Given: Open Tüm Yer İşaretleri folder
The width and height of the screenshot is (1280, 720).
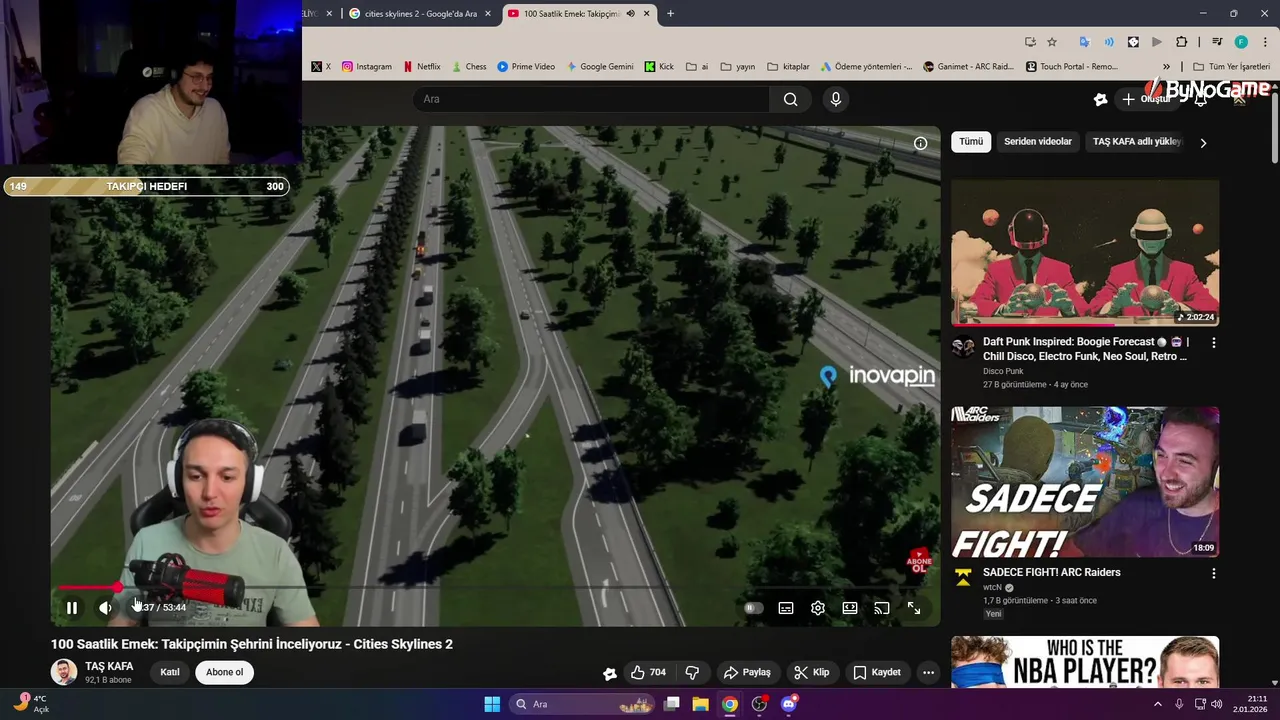Looking at the screenshot, I should tap(1231, 67).
